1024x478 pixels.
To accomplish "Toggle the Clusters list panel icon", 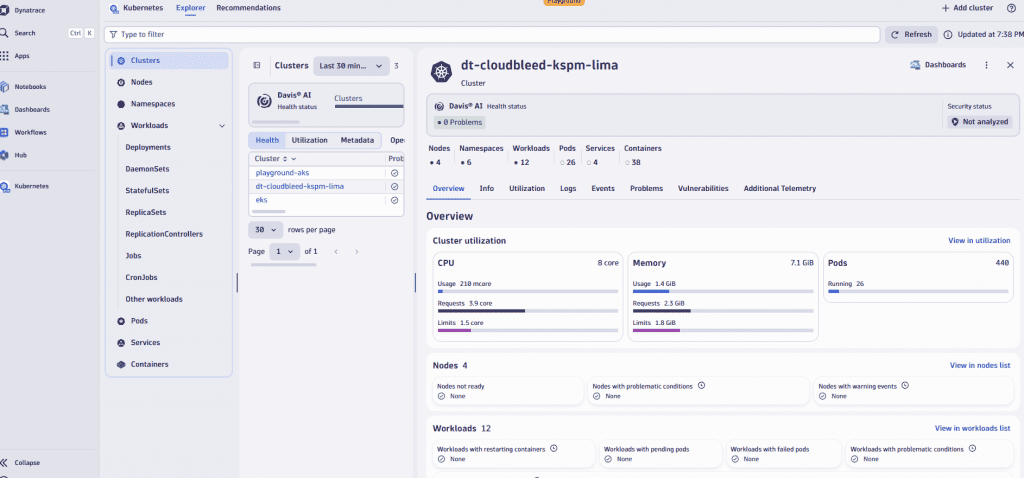I will pos(257,65).
